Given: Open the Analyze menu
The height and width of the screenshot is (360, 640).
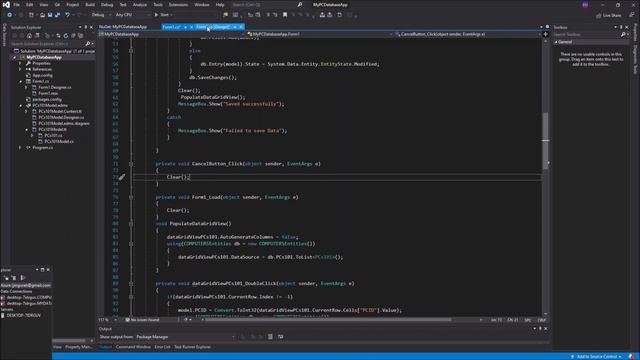Looking at the screenshot, I should point(139,5).
